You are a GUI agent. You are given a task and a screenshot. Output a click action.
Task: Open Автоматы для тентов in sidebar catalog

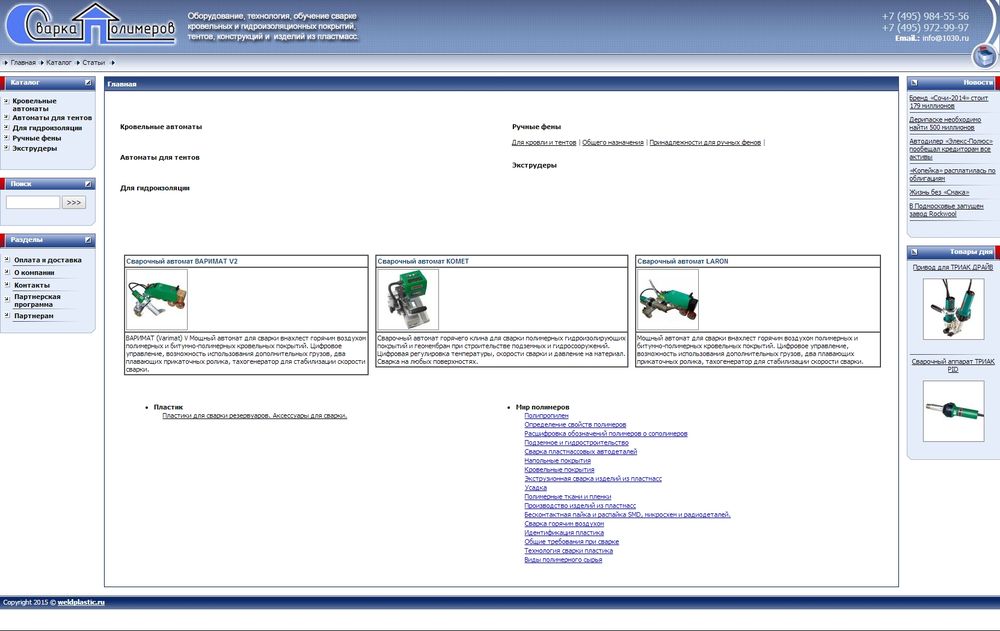click(52, 117)
